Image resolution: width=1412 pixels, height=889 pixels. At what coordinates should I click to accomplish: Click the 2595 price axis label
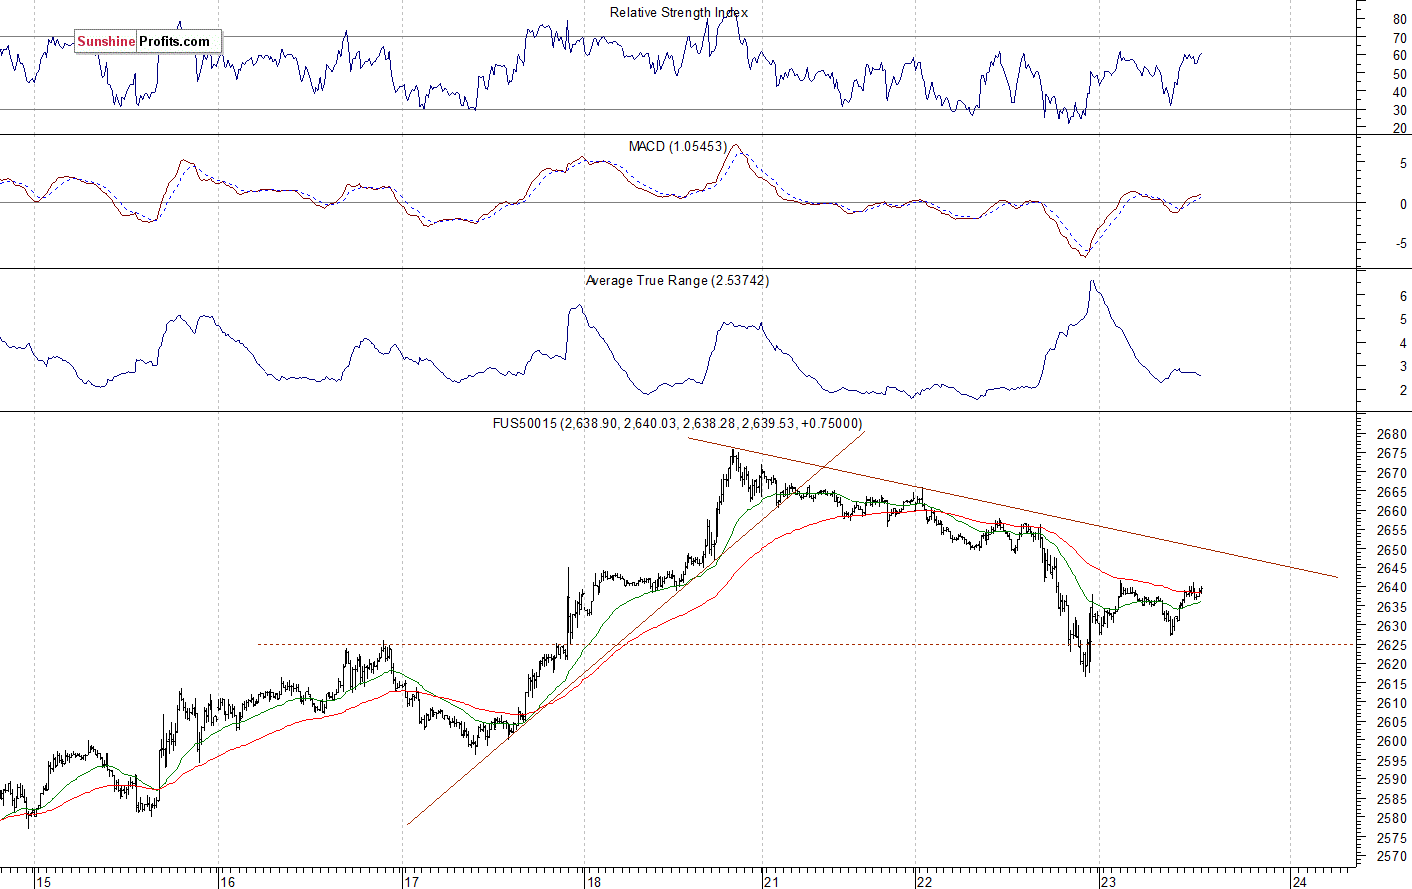coord(1392,761)
